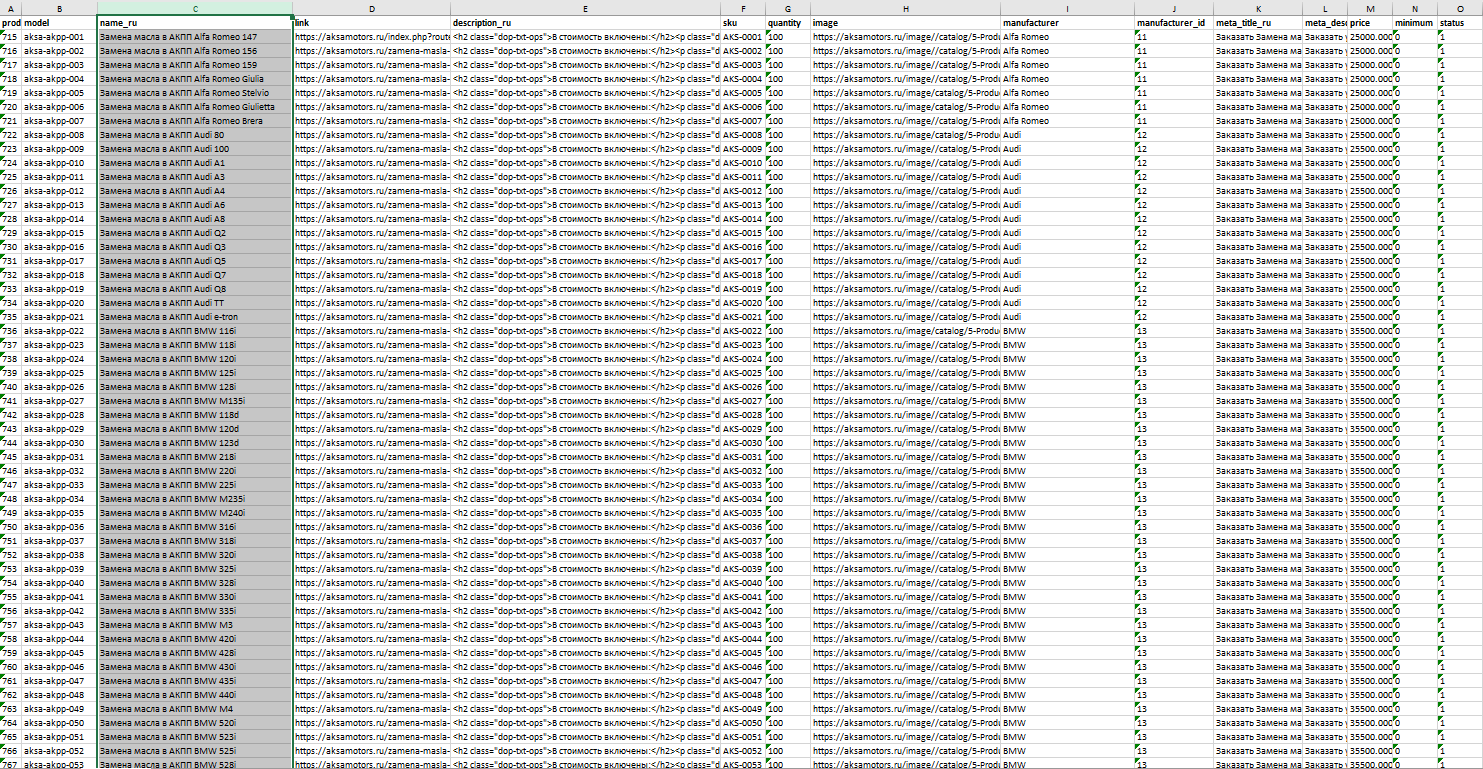The image size is (1483, 769).
Task: Click the 'price' header cell
Action: click(1370, 22)
